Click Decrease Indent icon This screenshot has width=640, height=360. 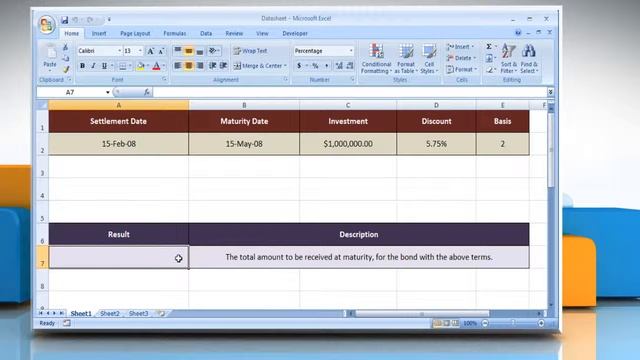(x=212, y=66)
